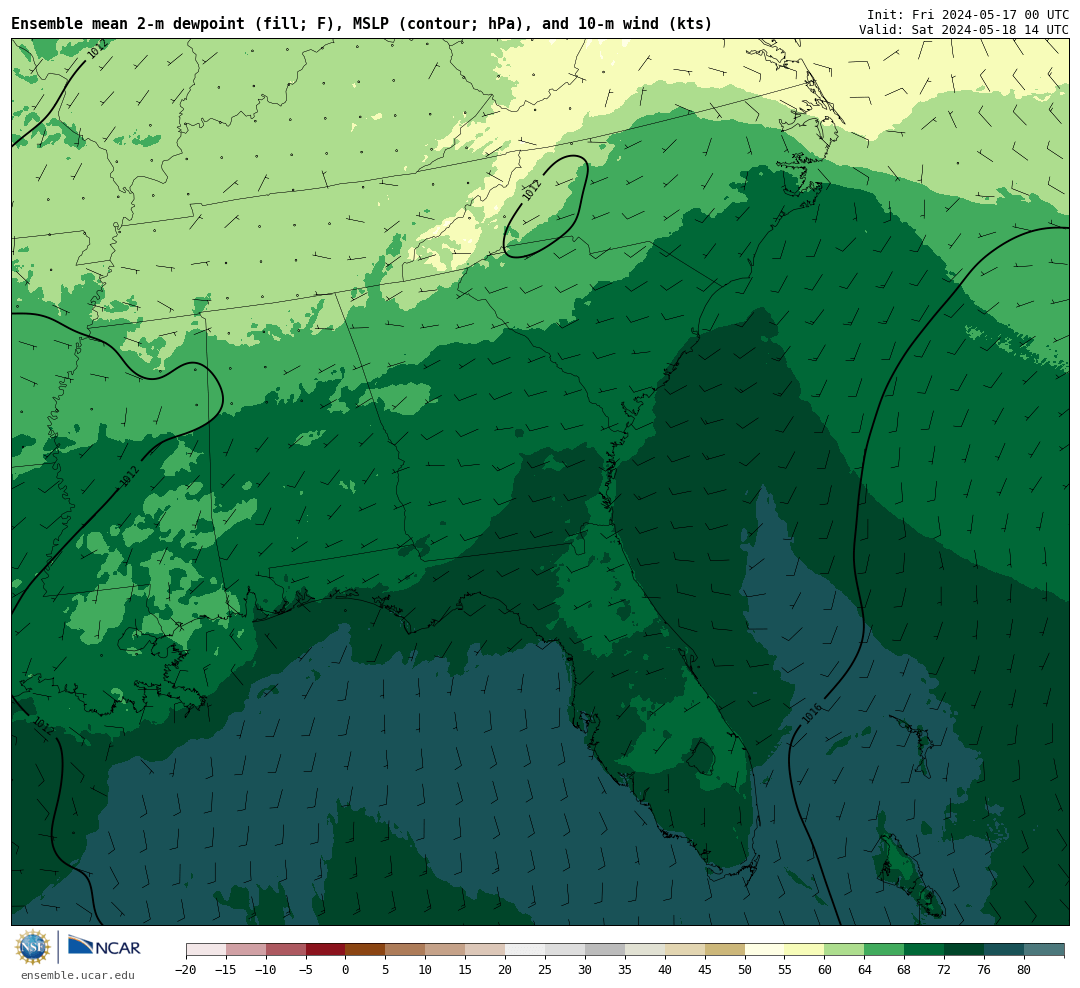The image size is (1080, 988).
Task: Click the 68 tick label on the colorbar
Action: (905, 969)
